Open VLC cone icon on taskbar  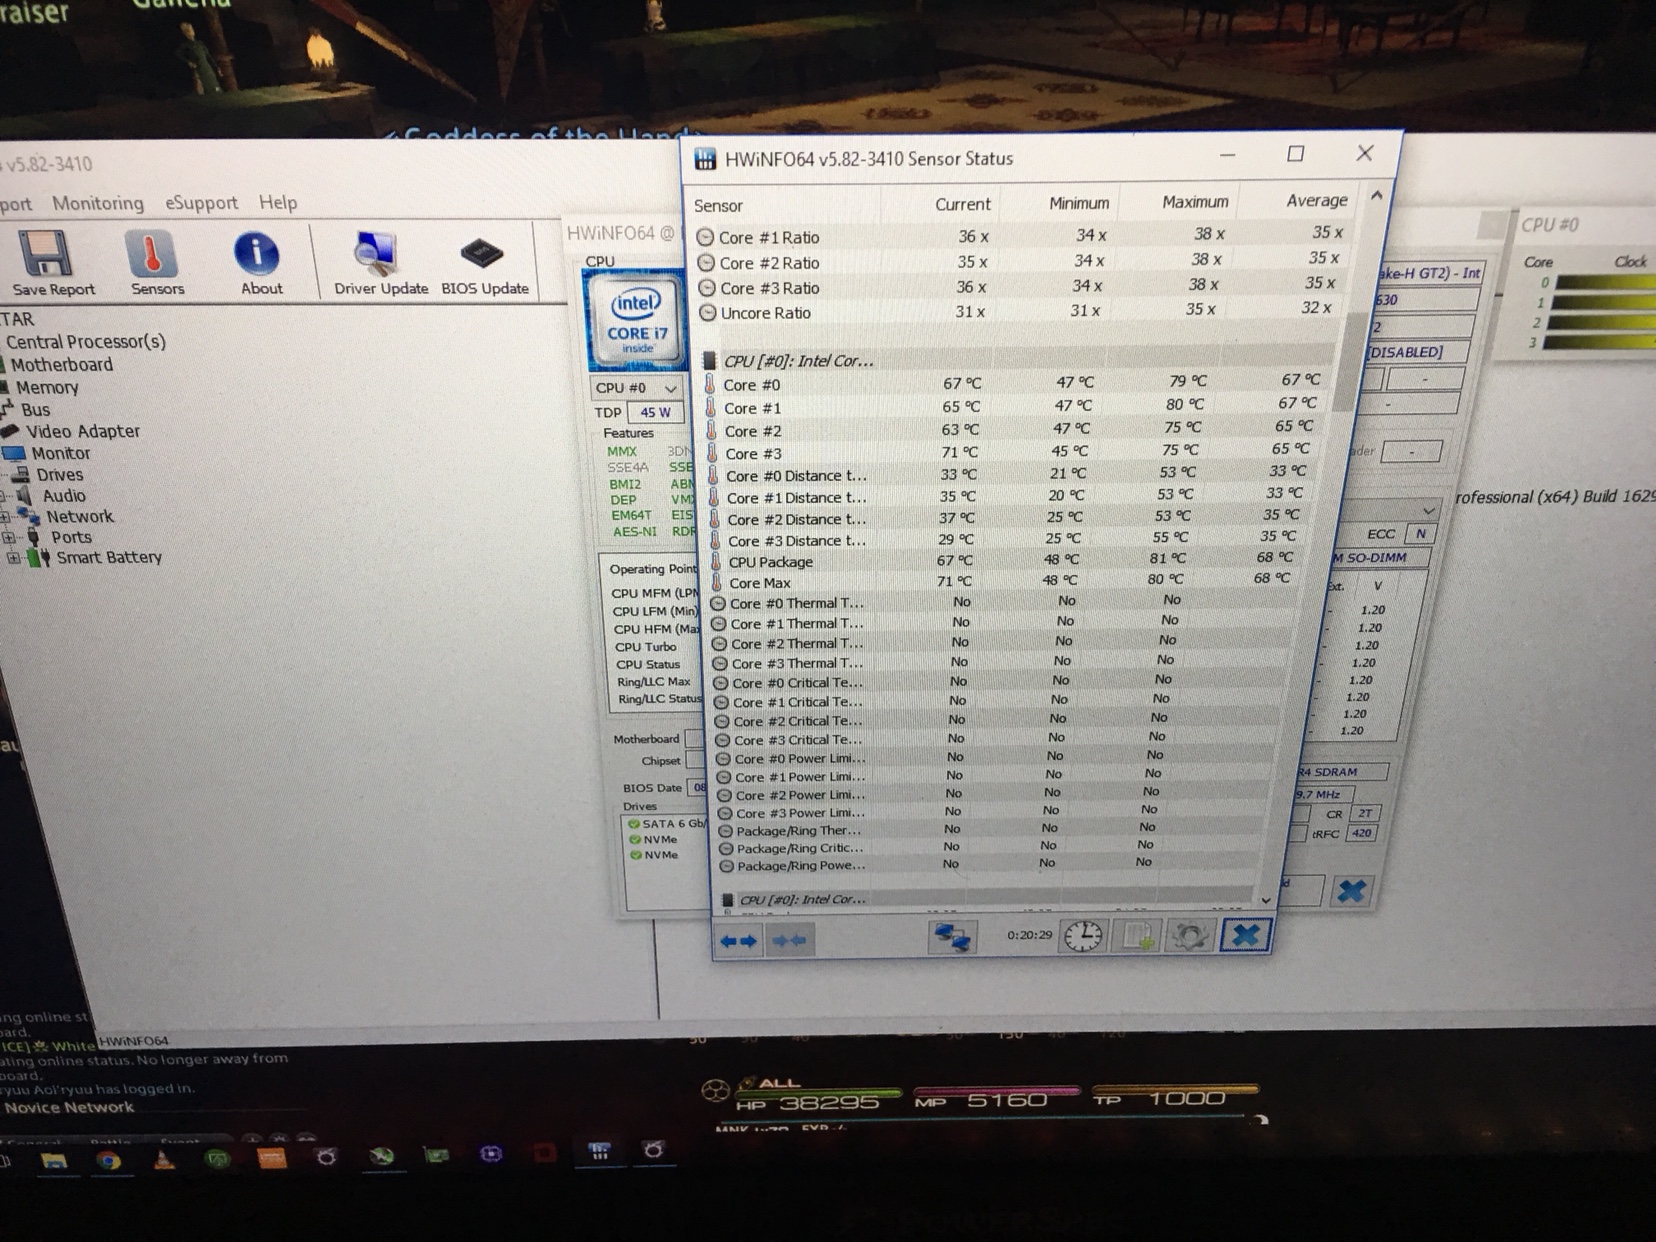tap(164, 1159)
